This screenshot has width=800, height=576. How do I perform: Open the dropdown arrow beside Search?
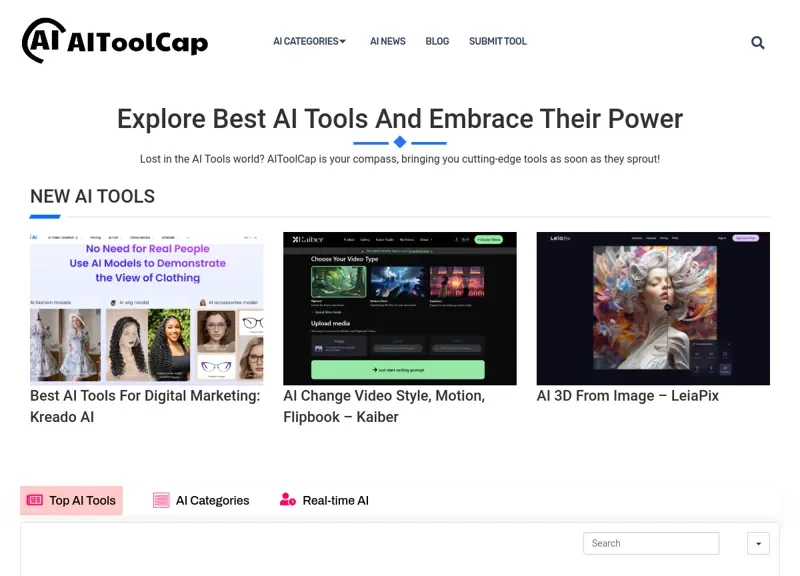(758, 543)
